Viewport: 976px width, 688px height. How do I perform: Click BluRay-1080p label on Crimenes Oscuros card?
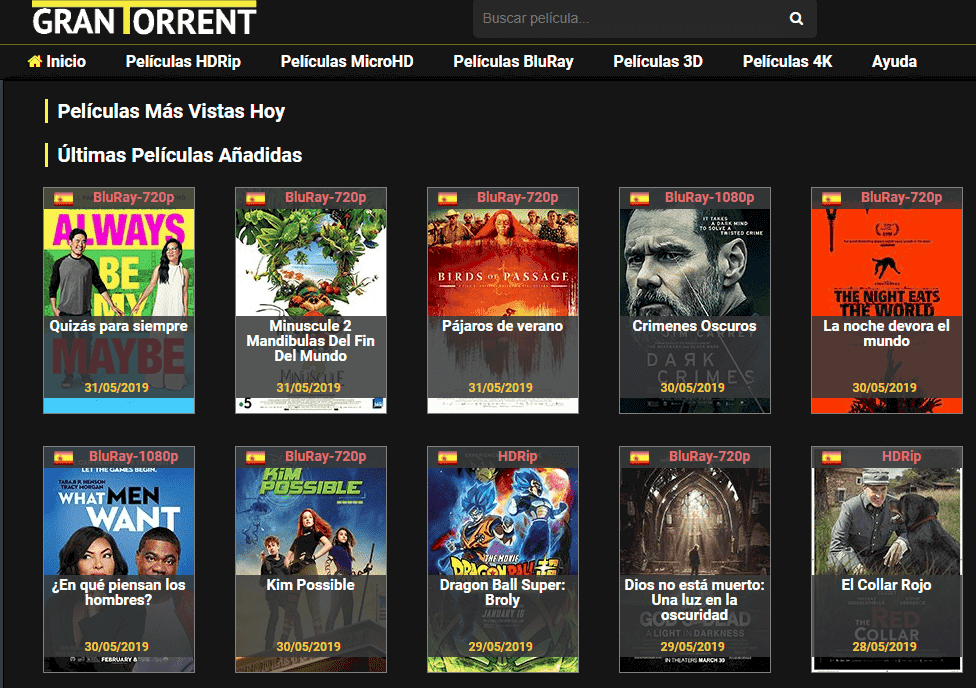click(710, 197)
